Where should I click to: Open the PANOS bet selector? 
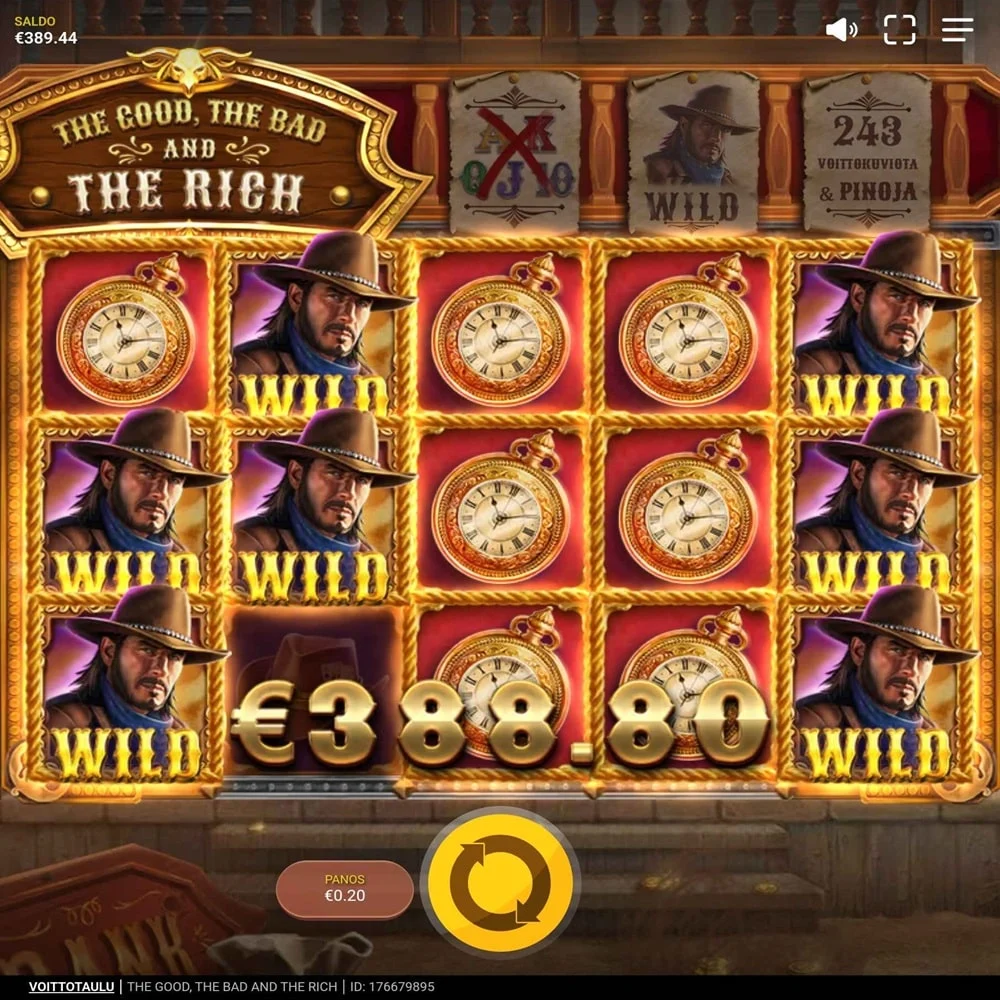[x=344, y=888]
